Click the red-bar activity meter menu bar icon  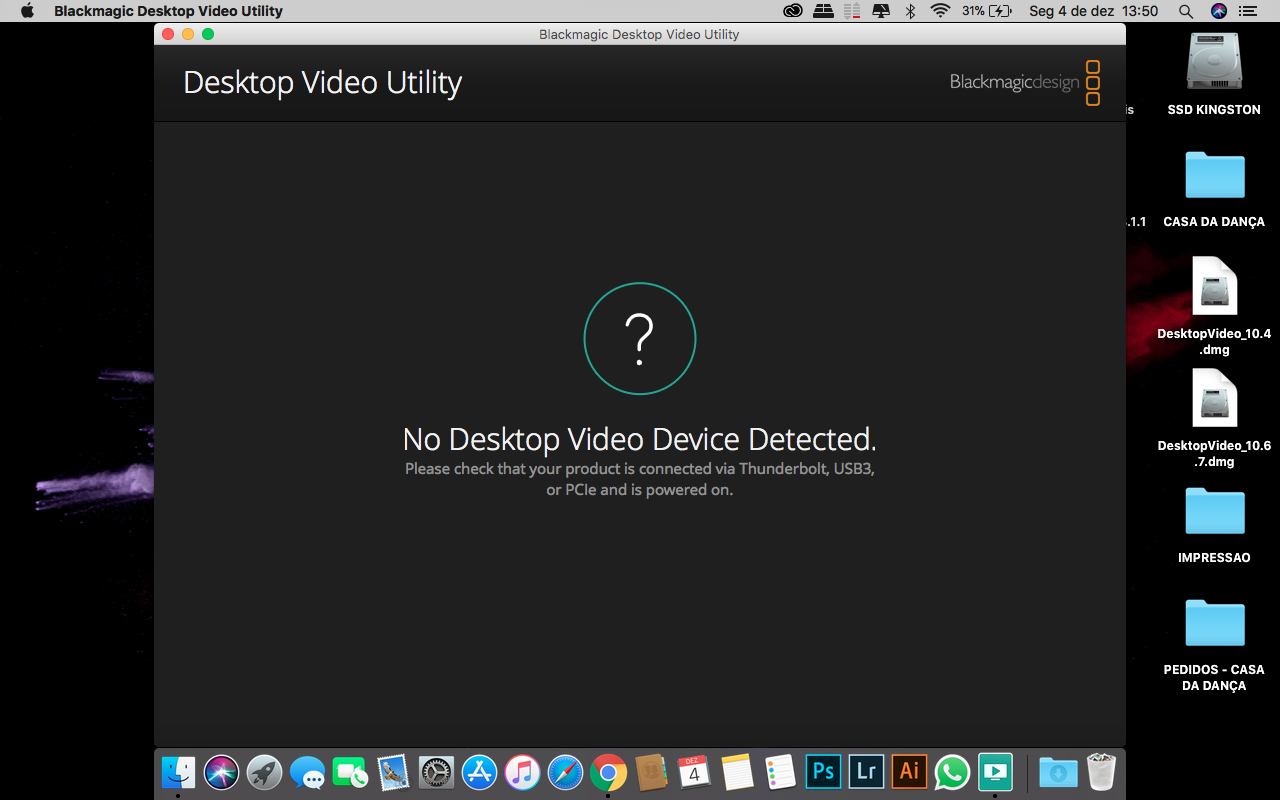pos(852,11)
